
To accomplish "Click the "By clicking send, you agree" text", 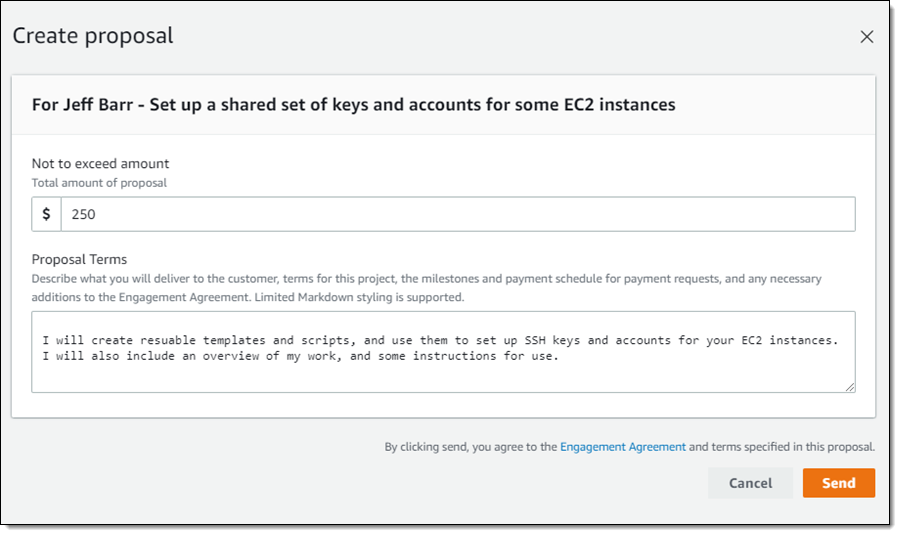I will click(470, 447).
